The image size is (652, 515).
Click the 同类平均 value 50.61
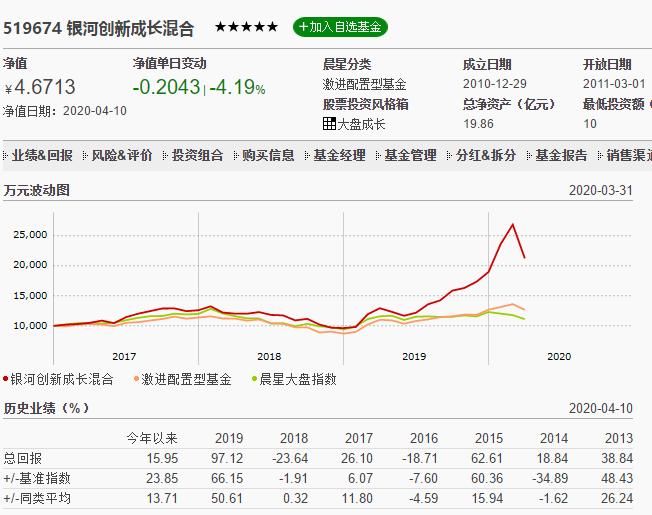click(x=227, y=498)
